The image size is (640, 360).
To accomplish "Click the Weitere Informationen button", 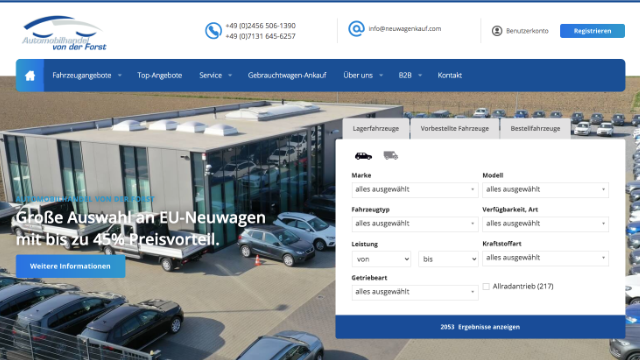I will click(71, 267).
